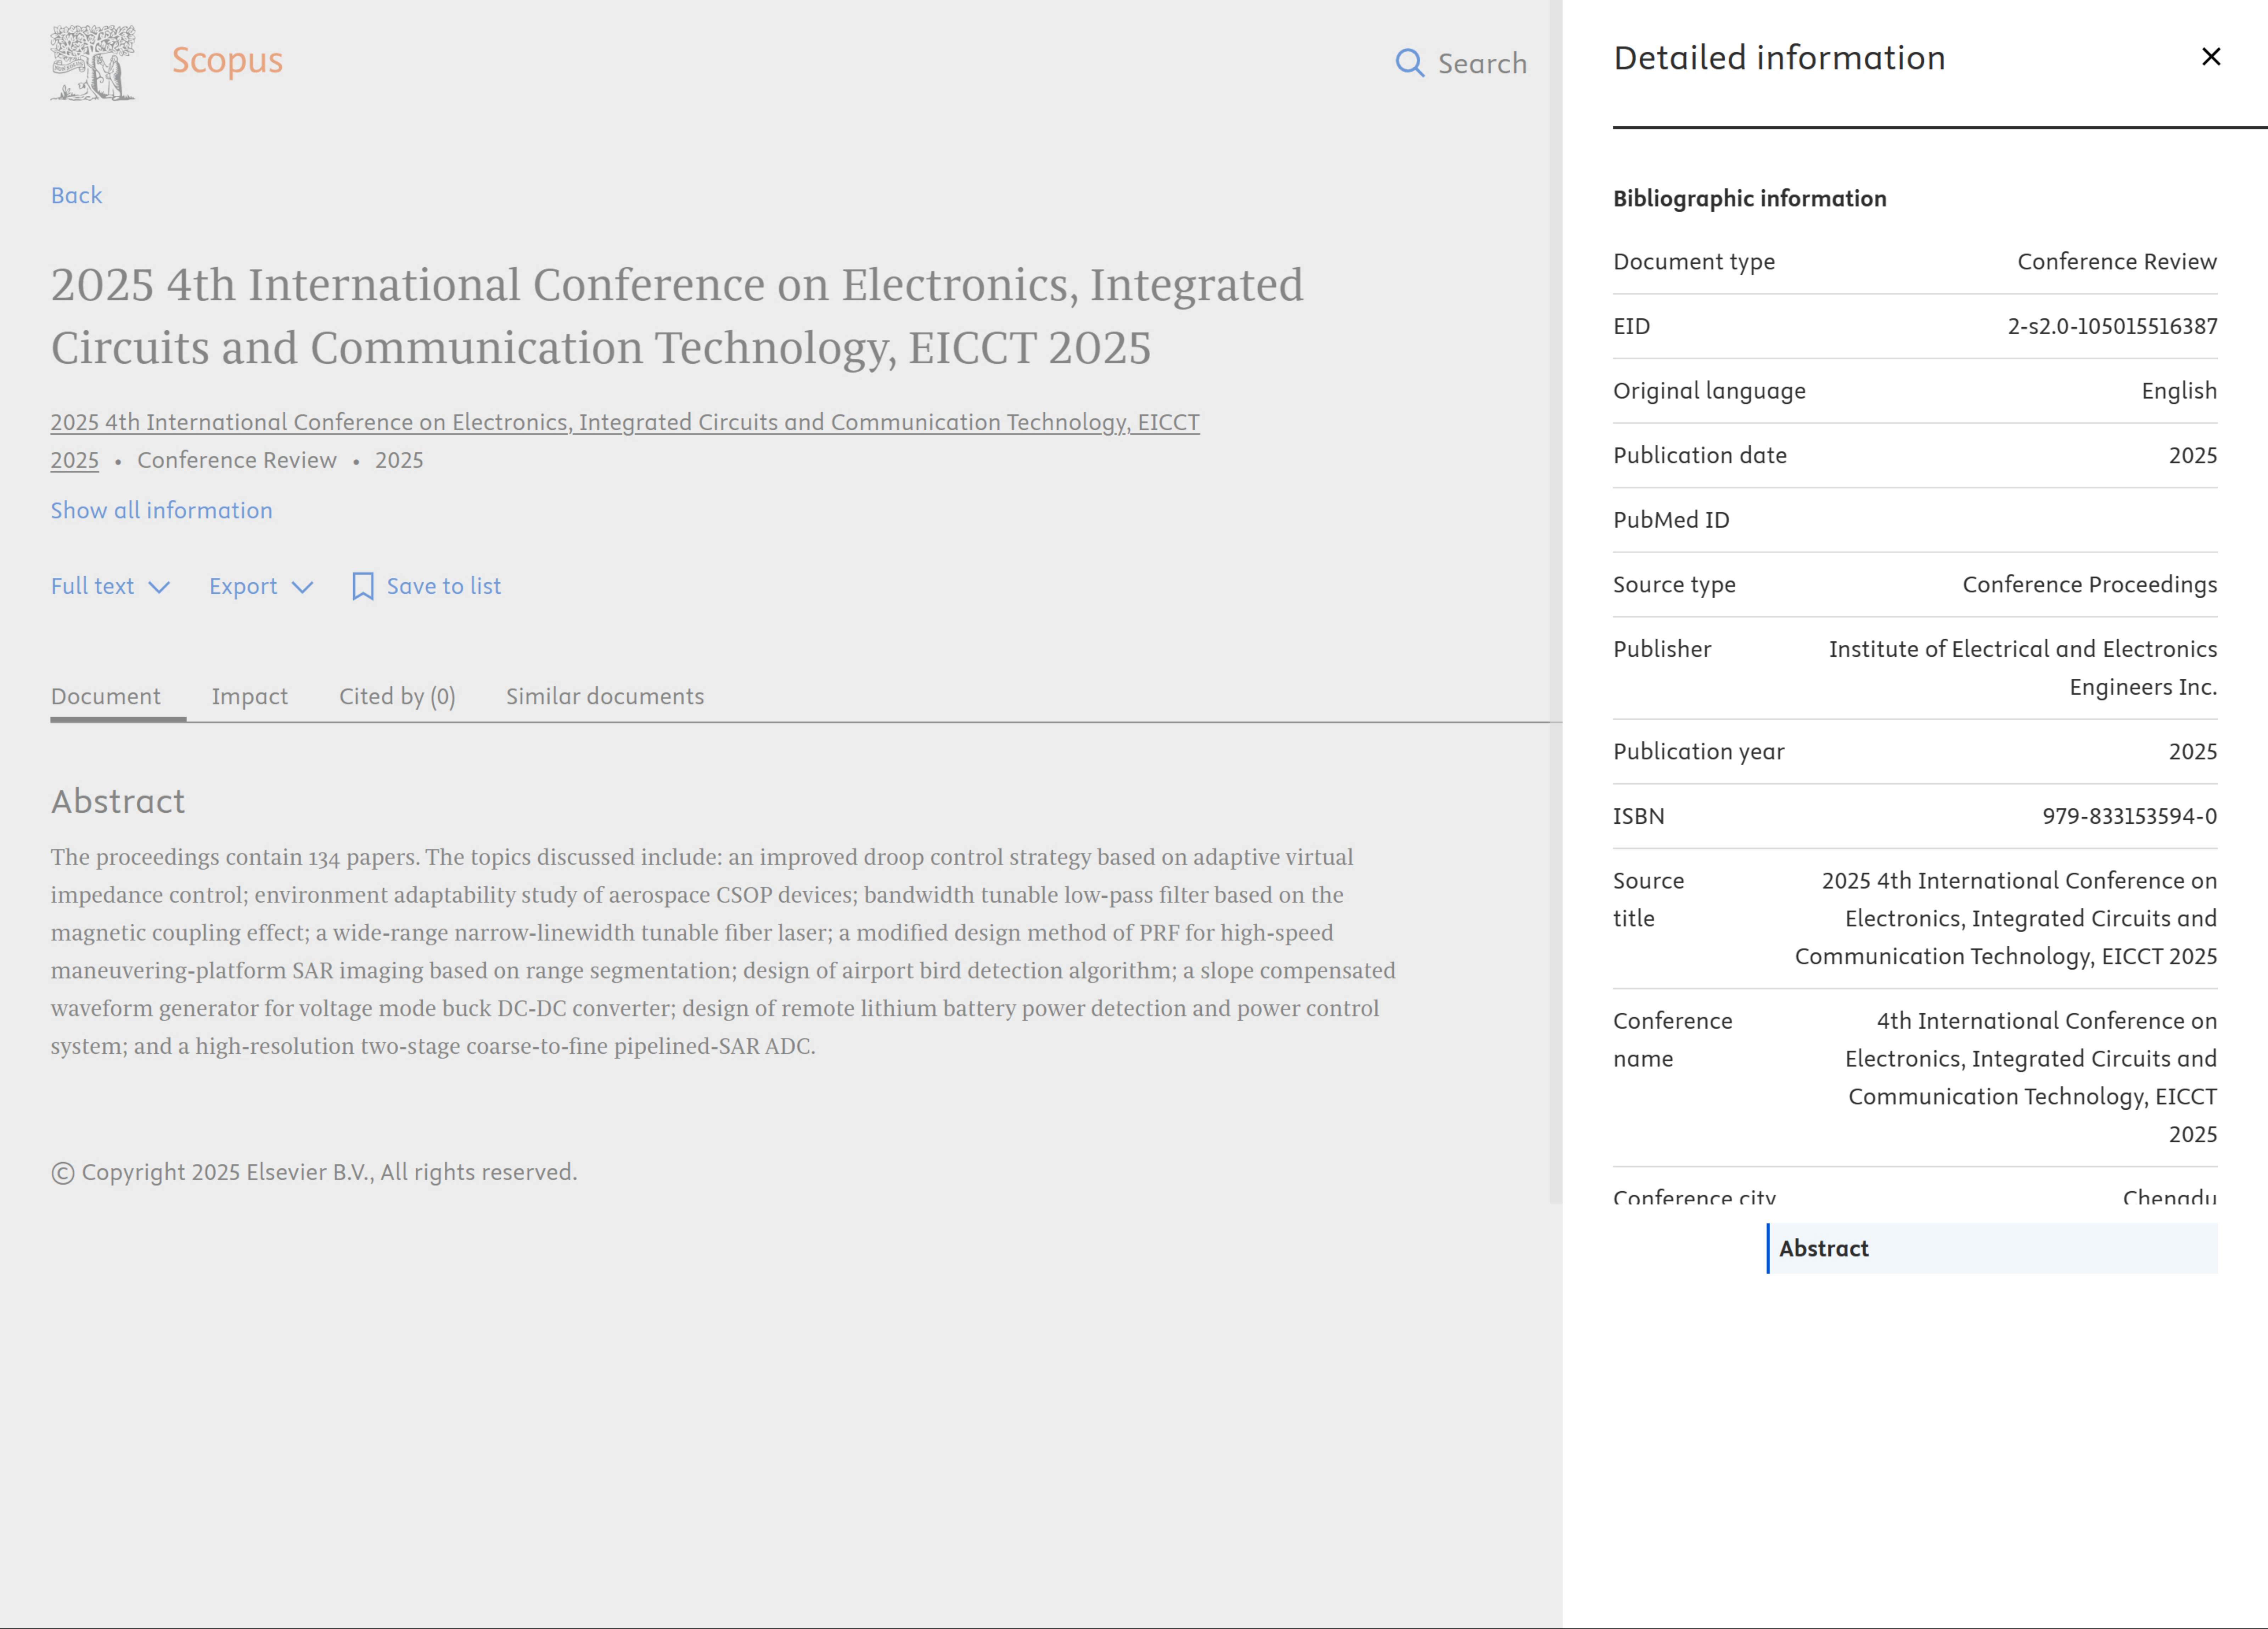Viewport: 2268px width, 1629px height.
Task: Switch to the Impact tab
Action: pyautogui.click(x=249, y=696)
